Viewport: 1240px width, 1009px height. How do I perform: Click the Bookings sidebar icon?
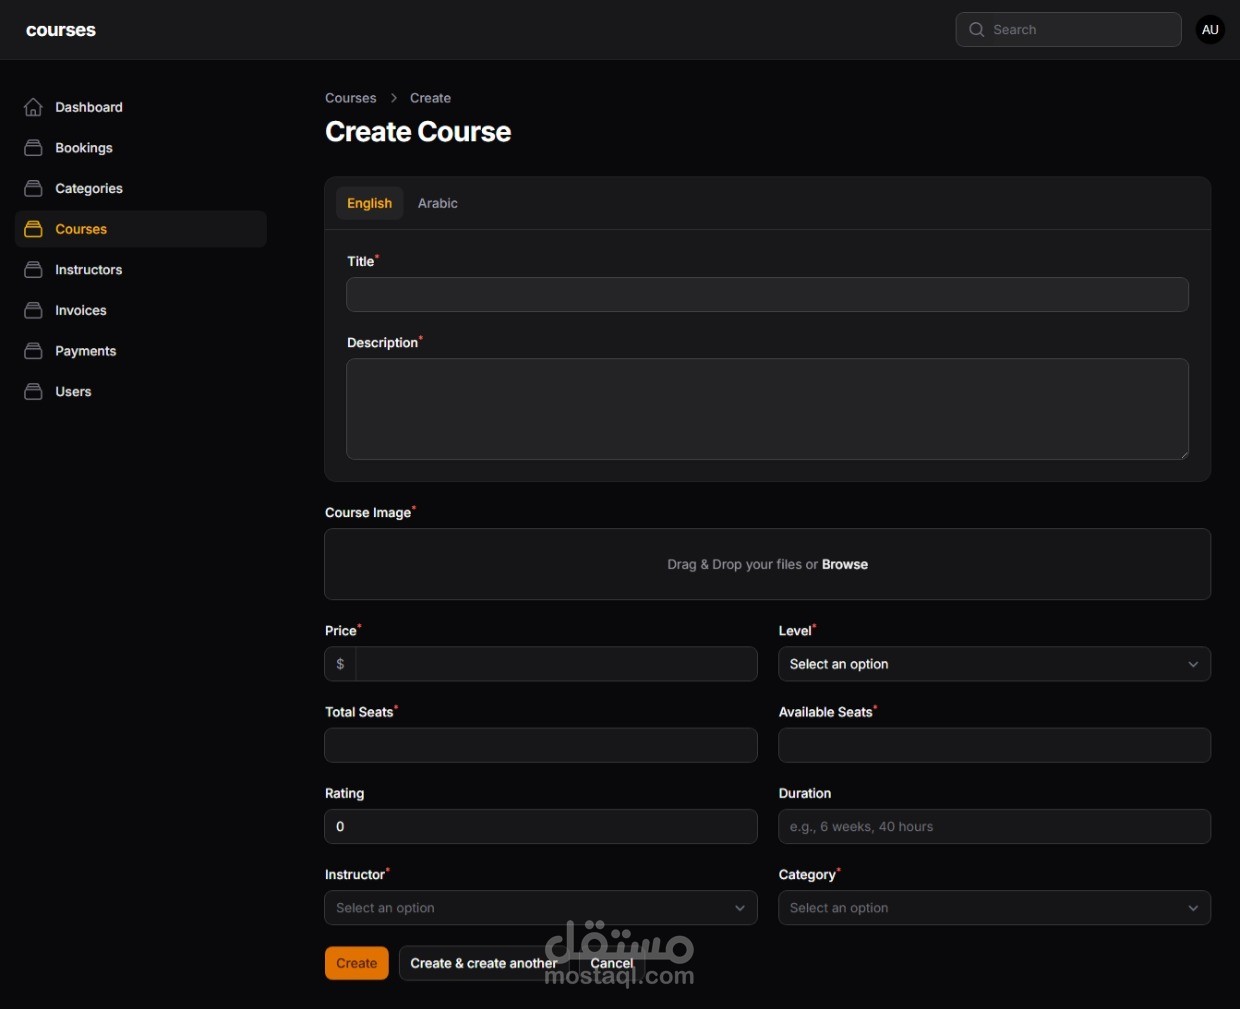[33, 148]
